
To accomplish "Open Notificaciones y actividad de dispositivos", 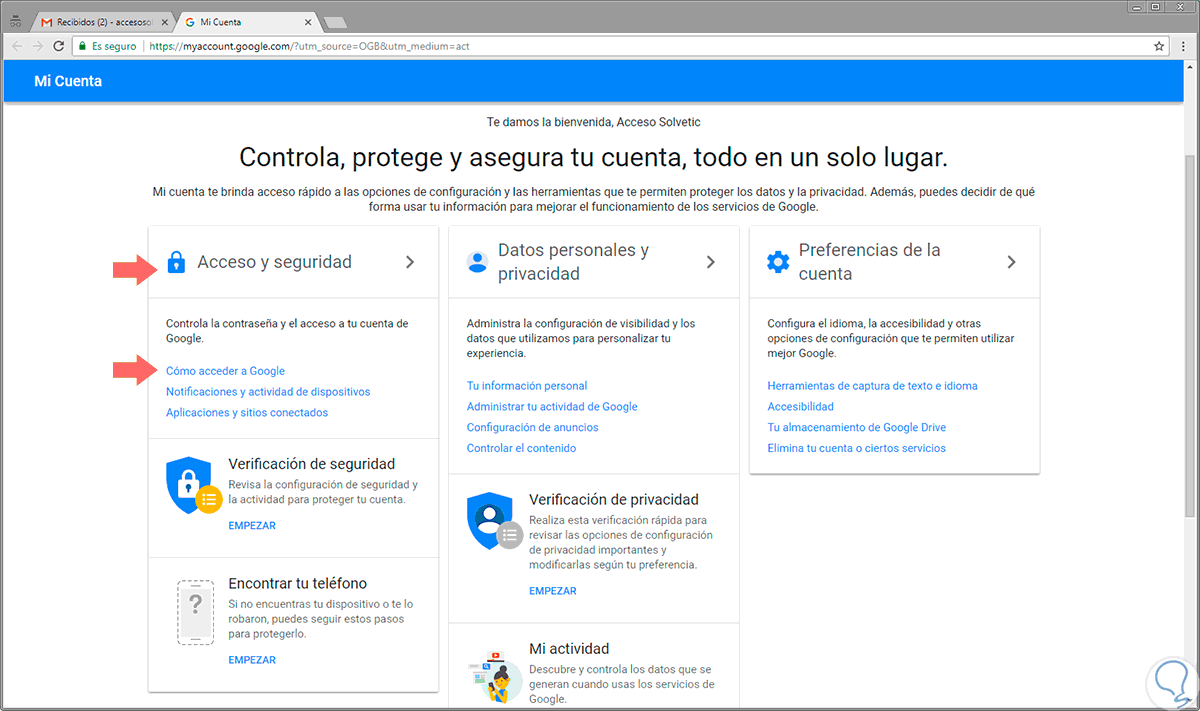I will coord(268,392).
